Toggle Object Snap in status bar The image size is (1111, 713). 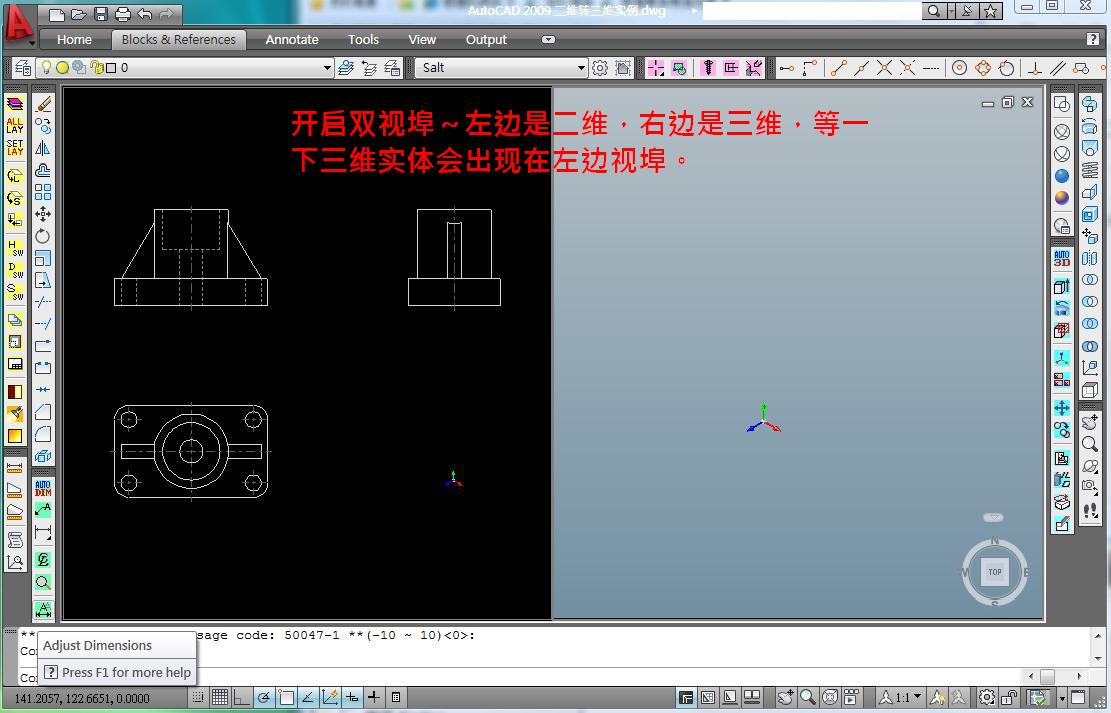tap(286, 697)
